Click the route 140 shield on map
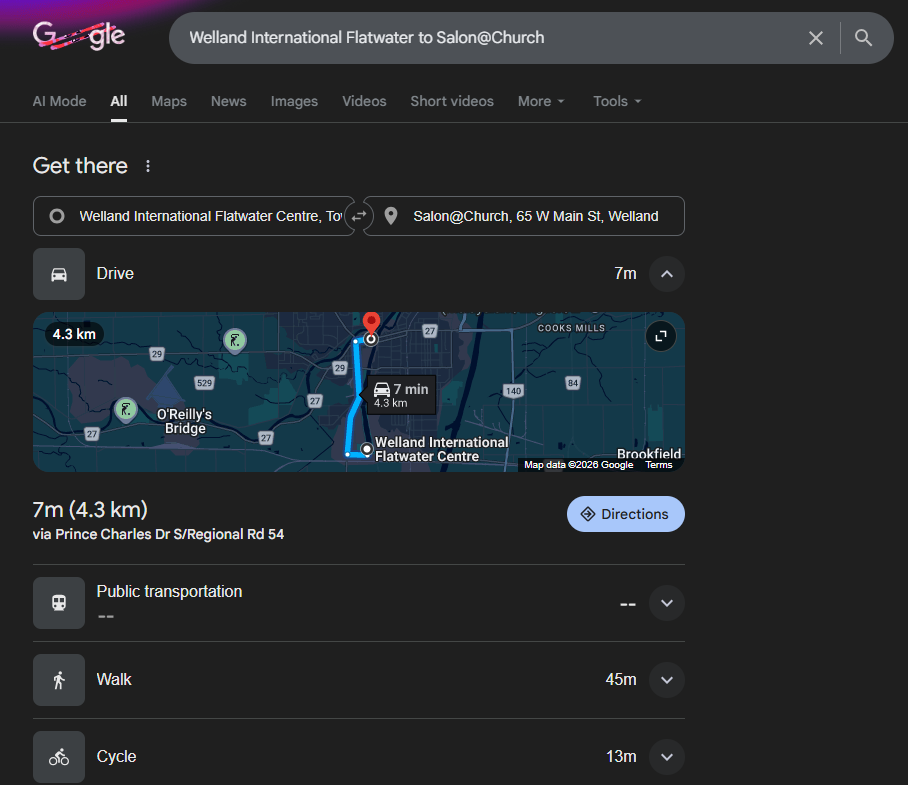Screen dimensions: 908x785 click(513, 391)
